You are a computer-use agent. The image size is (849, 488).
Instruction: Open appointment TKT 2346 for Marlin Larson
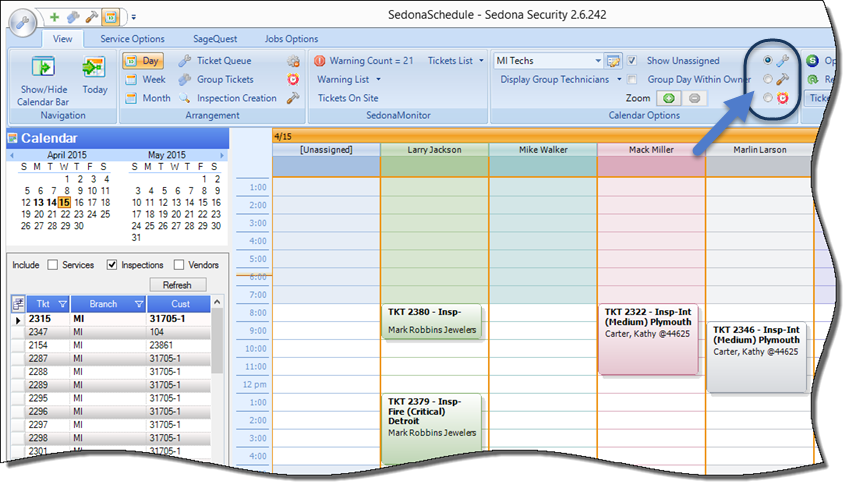756,357
